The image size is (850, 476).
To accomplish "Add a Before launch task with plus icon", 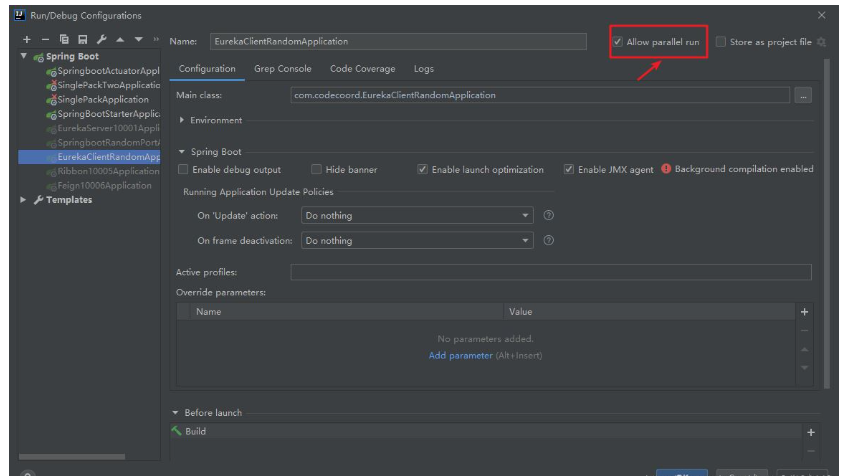I will pyautogui.click(x=810, y=432).
